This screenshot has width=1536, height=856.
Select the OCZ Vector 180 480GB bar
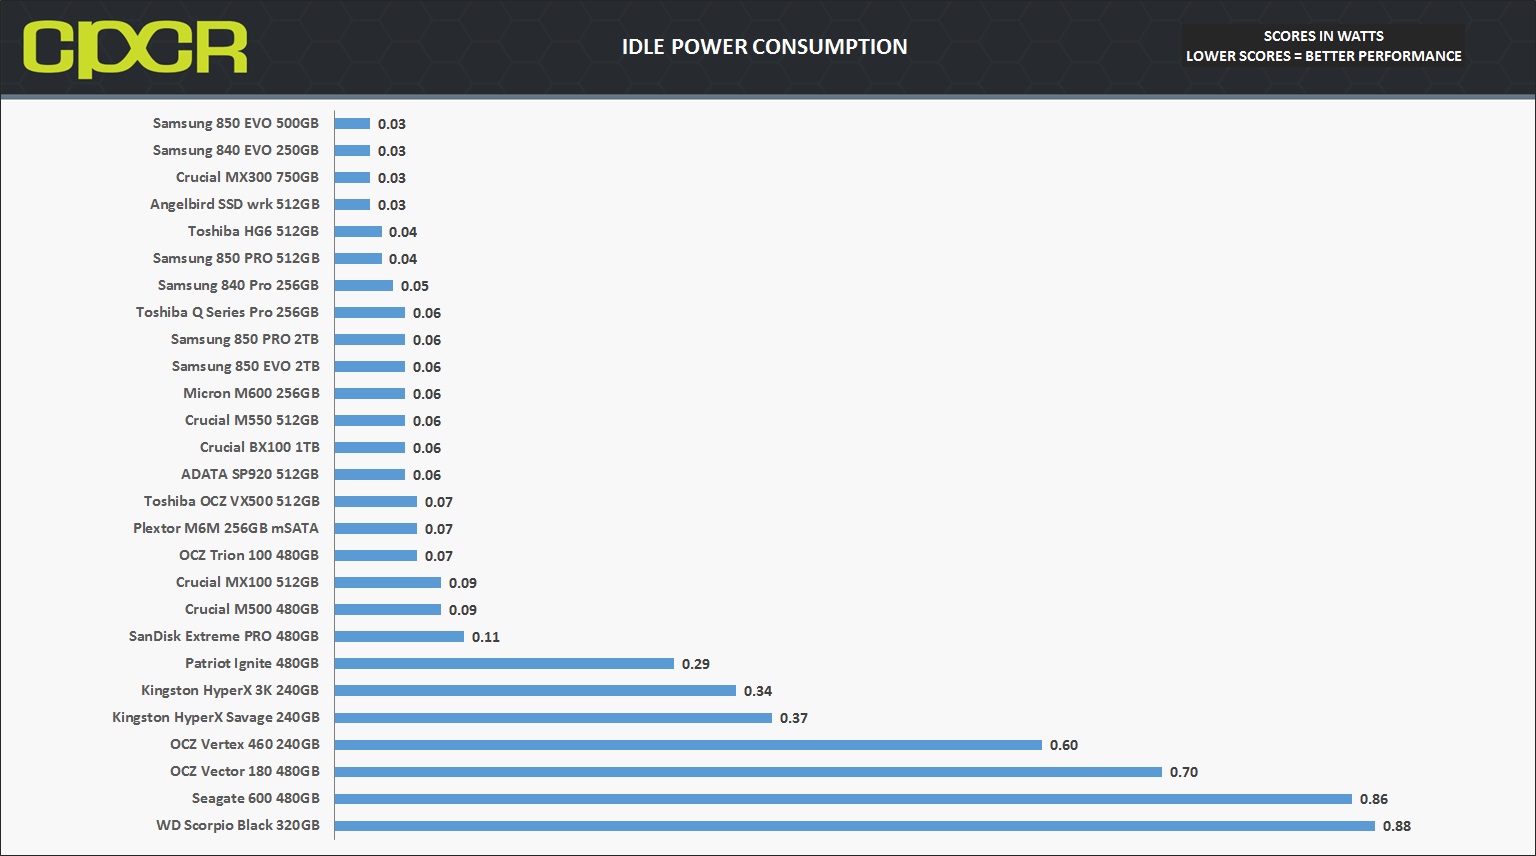point(748,772)
